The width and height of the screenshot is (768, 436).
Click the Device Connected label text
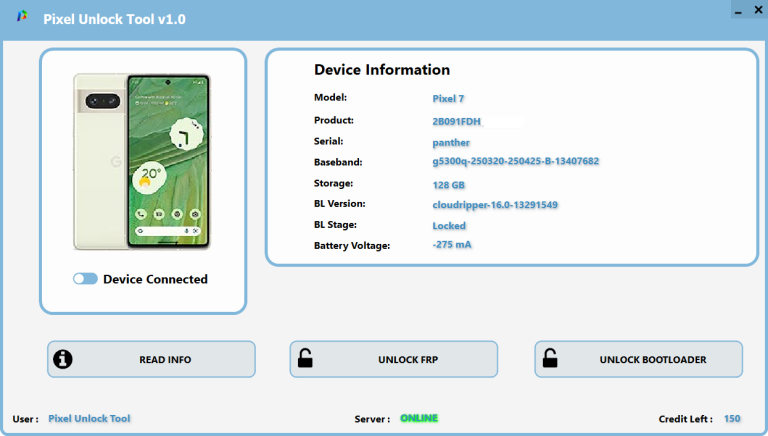click(x=155, y=279)
